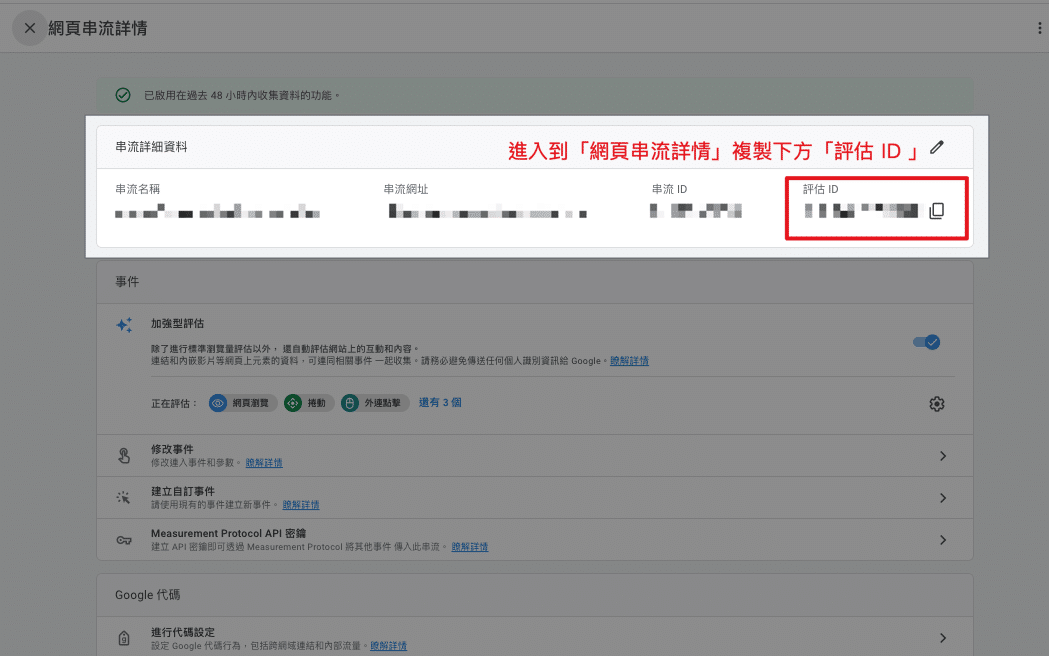Expand the 建立自訂事件 section chevron
The width and height of the screenshot is (1049, 656).
click(x=942, y=497)
